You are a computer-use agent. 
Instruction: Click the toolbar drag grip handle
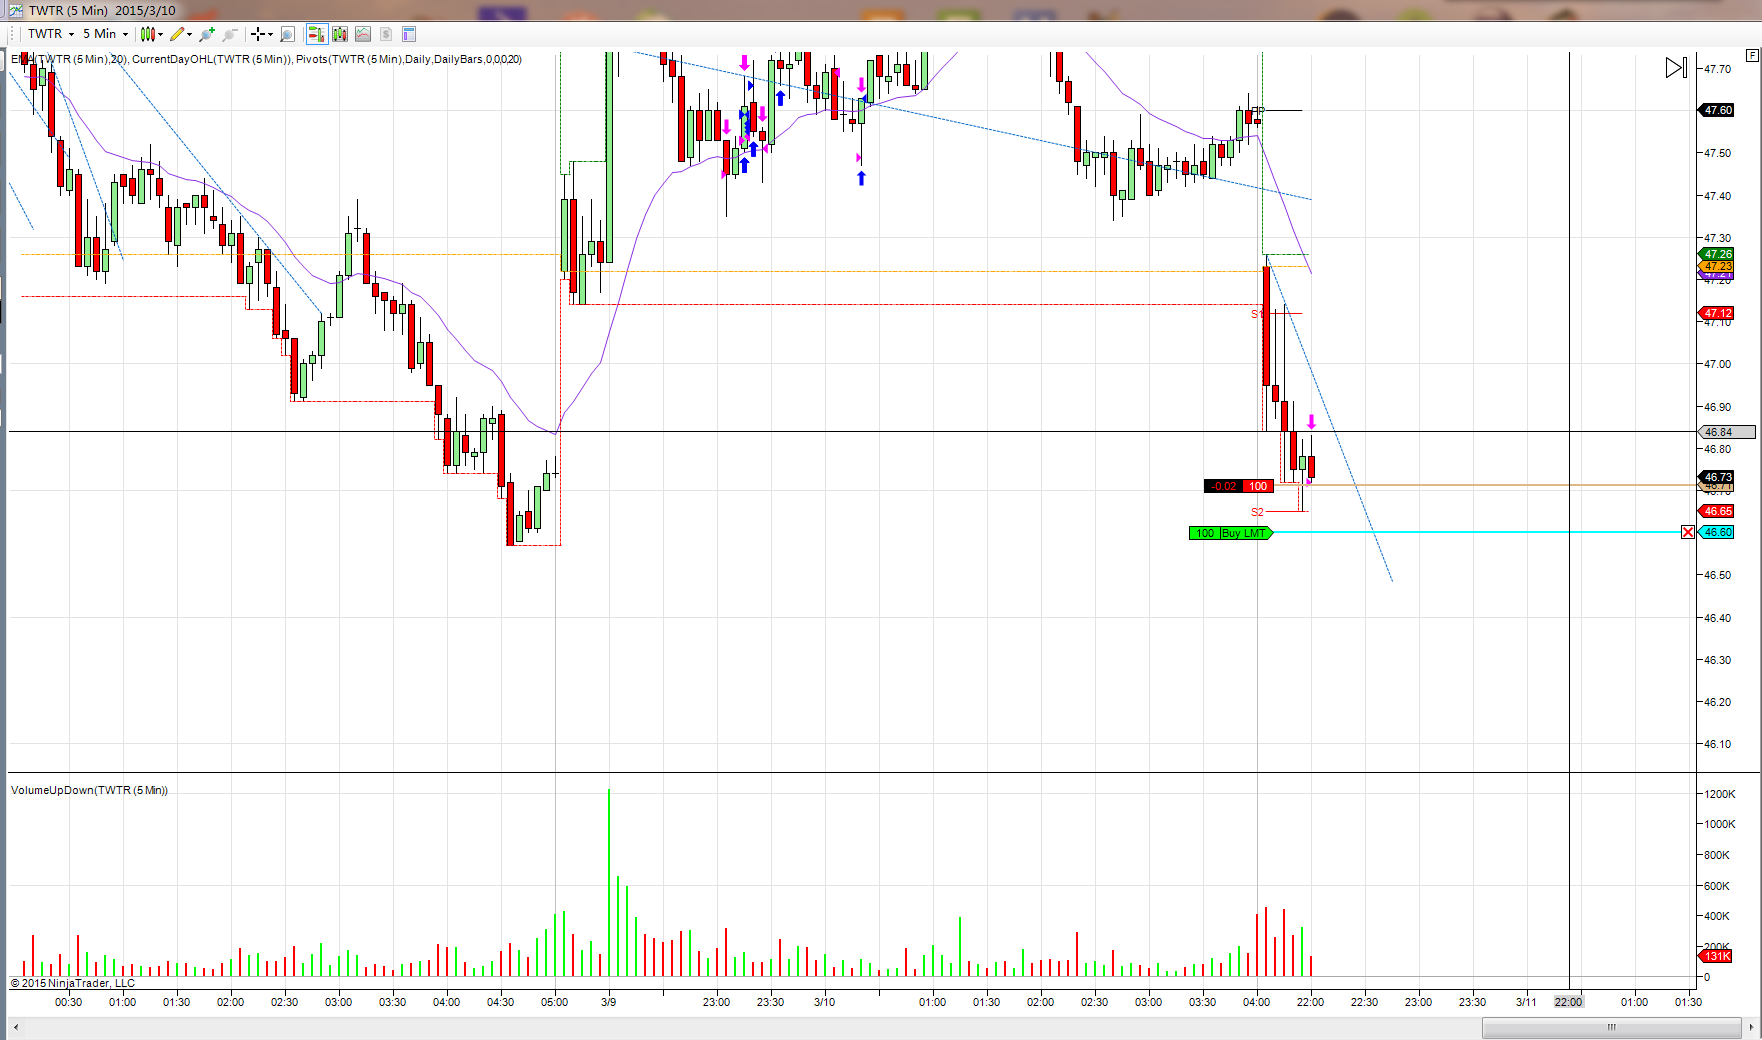[x=10, y=34]
